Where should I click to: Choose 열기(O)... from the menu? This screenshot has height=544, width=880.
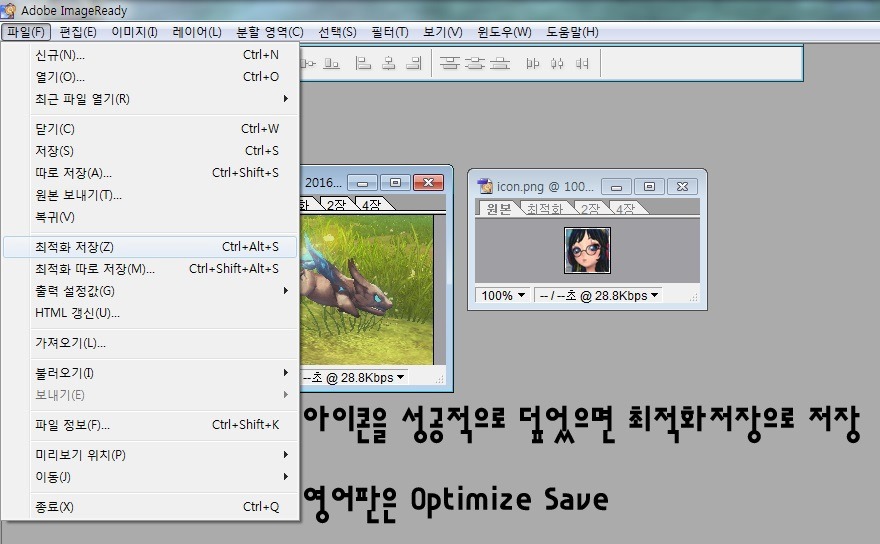coord(150,77)
